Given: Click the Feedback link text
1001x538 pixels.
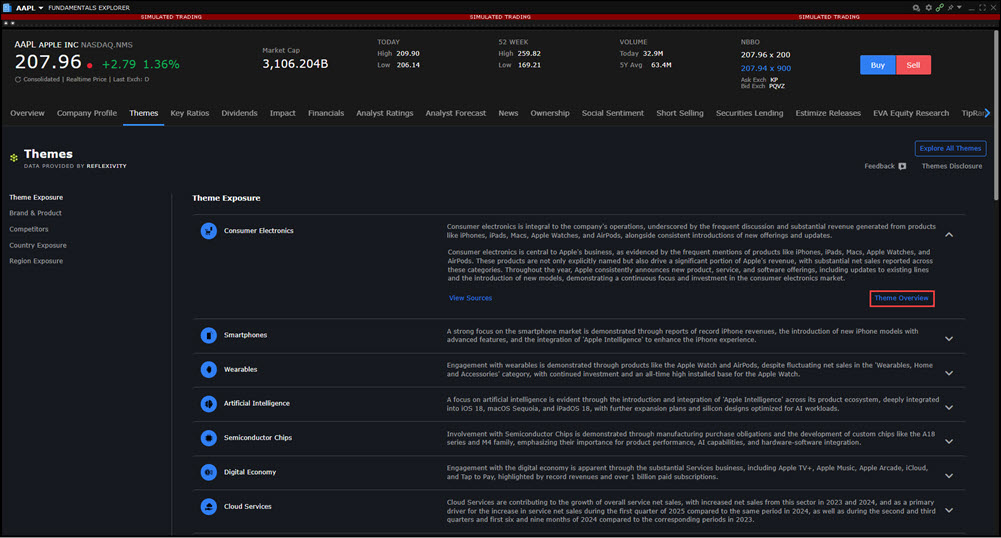Looking at the screenshot, I should pos(880,167).
